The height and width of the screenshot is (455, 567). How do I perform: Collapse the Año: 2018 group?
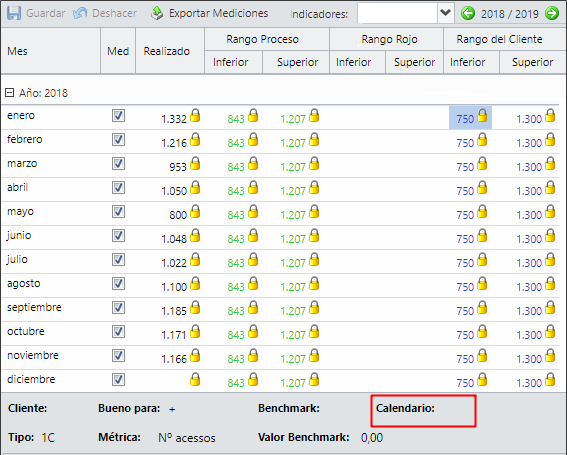tap(9, 93)
